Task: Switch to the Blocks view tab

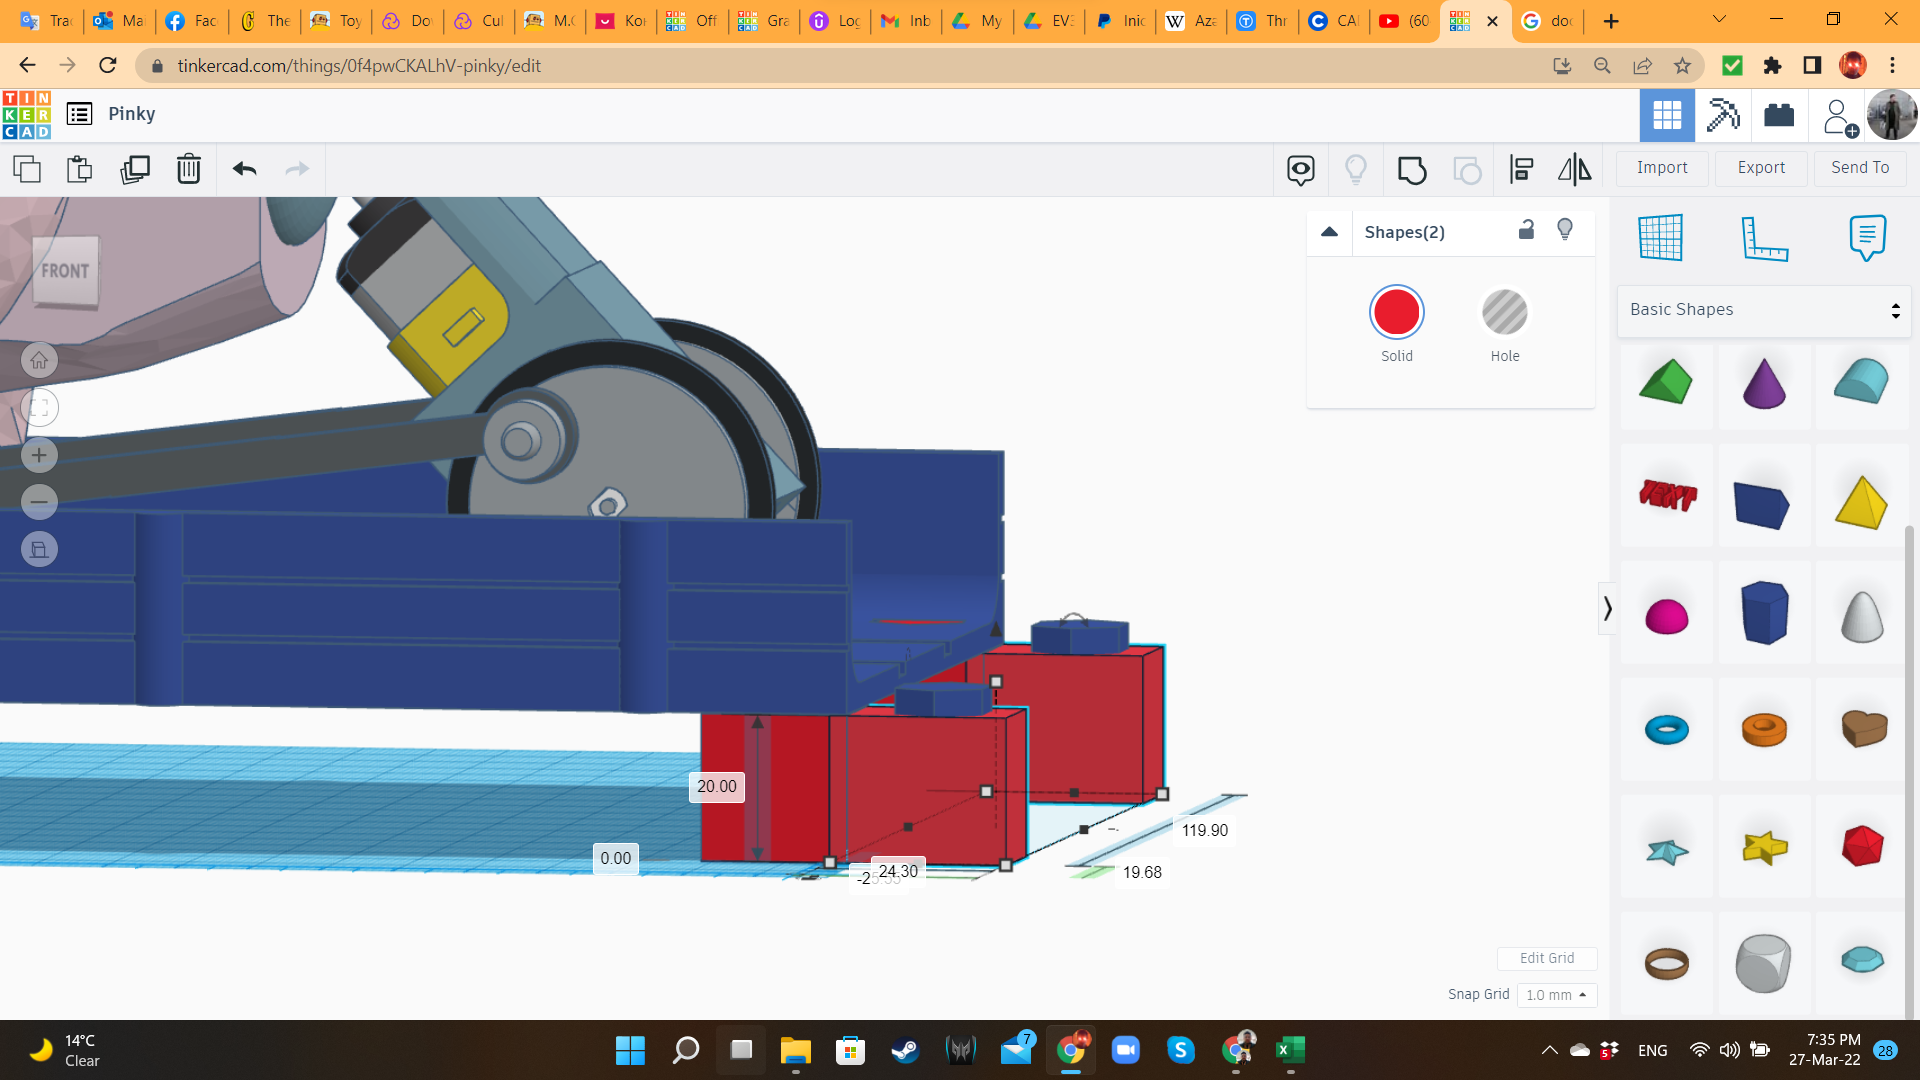Action: [x=1723, y=115]
